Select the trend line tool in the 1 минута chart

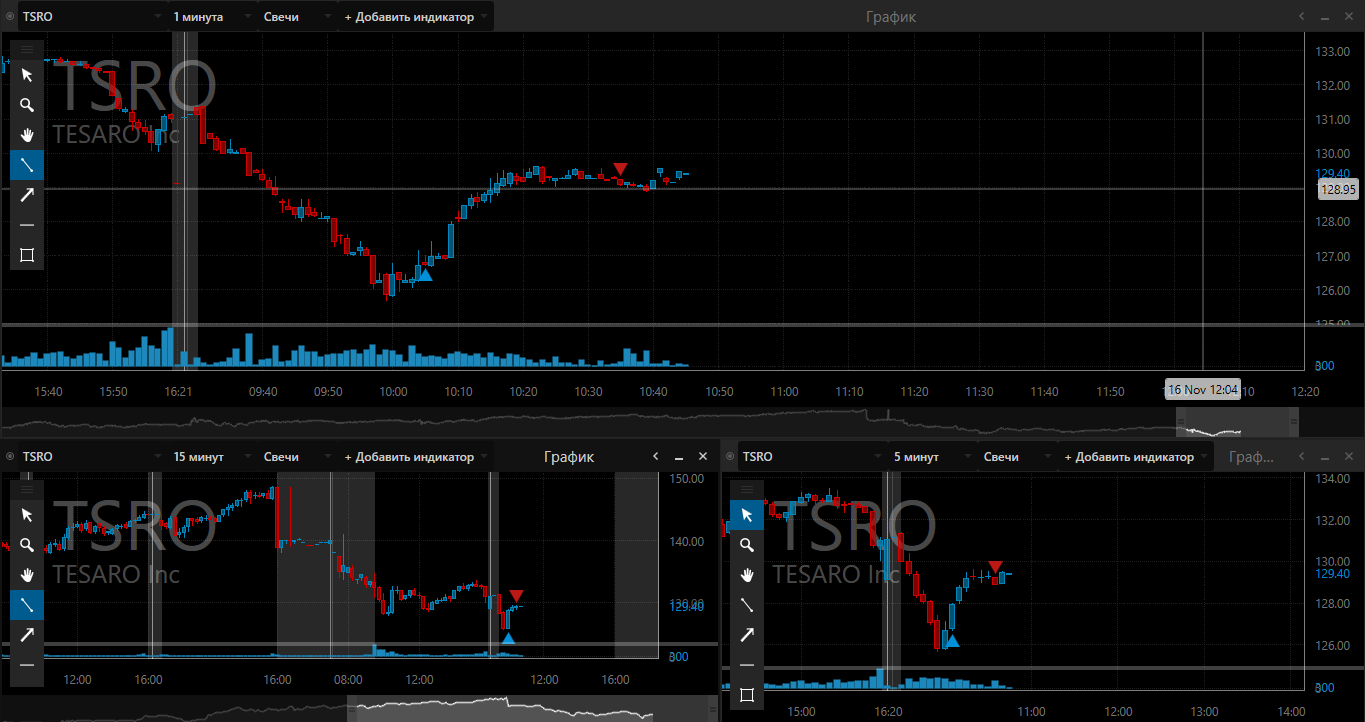coord(27,165)
